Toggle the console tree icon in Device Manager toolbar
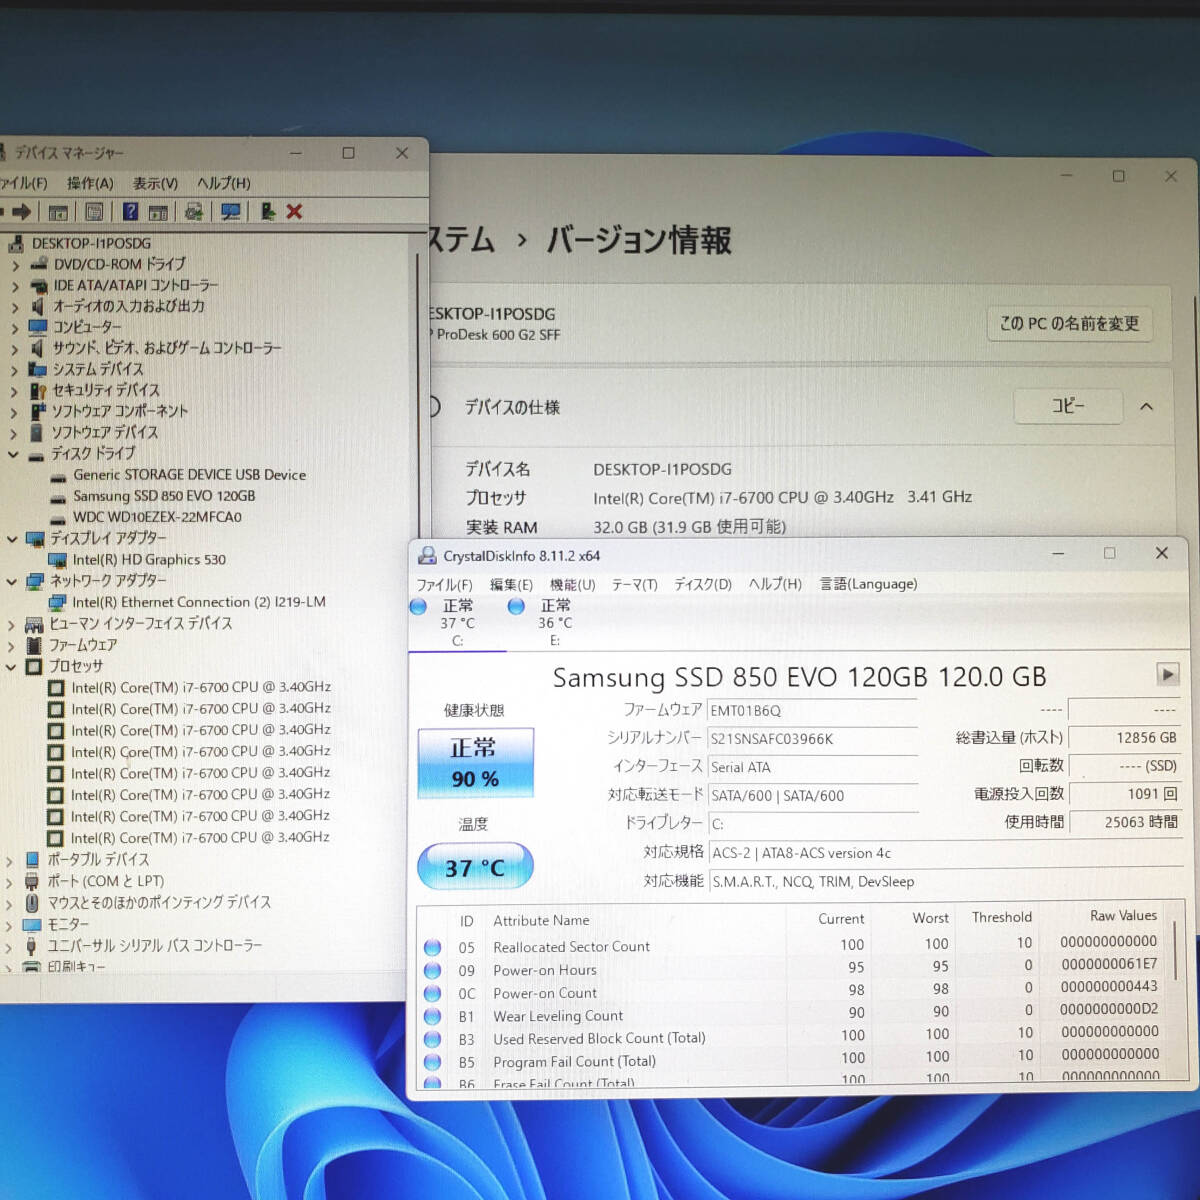1200x1200 pixels. (x=58, y=212)
